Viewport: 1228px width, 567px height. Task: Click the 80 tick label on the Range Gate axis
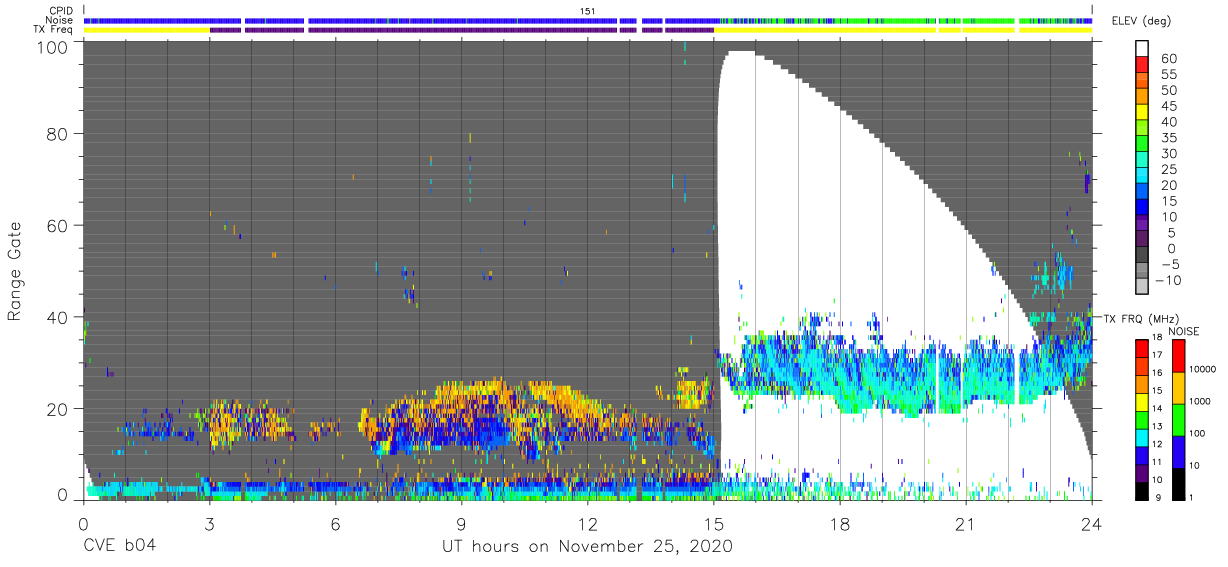point(57,134)
